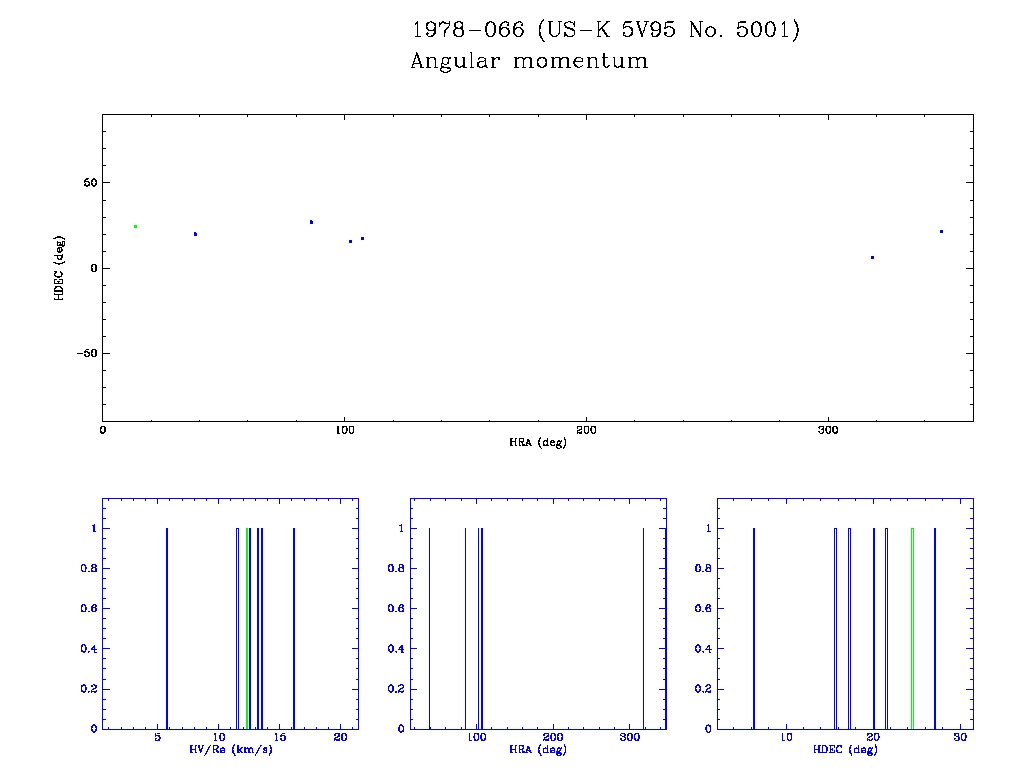Click the rightmost blue point in scatter plot
The width and height of the screenshot is (1024, 768).
[x=941, y=231]
